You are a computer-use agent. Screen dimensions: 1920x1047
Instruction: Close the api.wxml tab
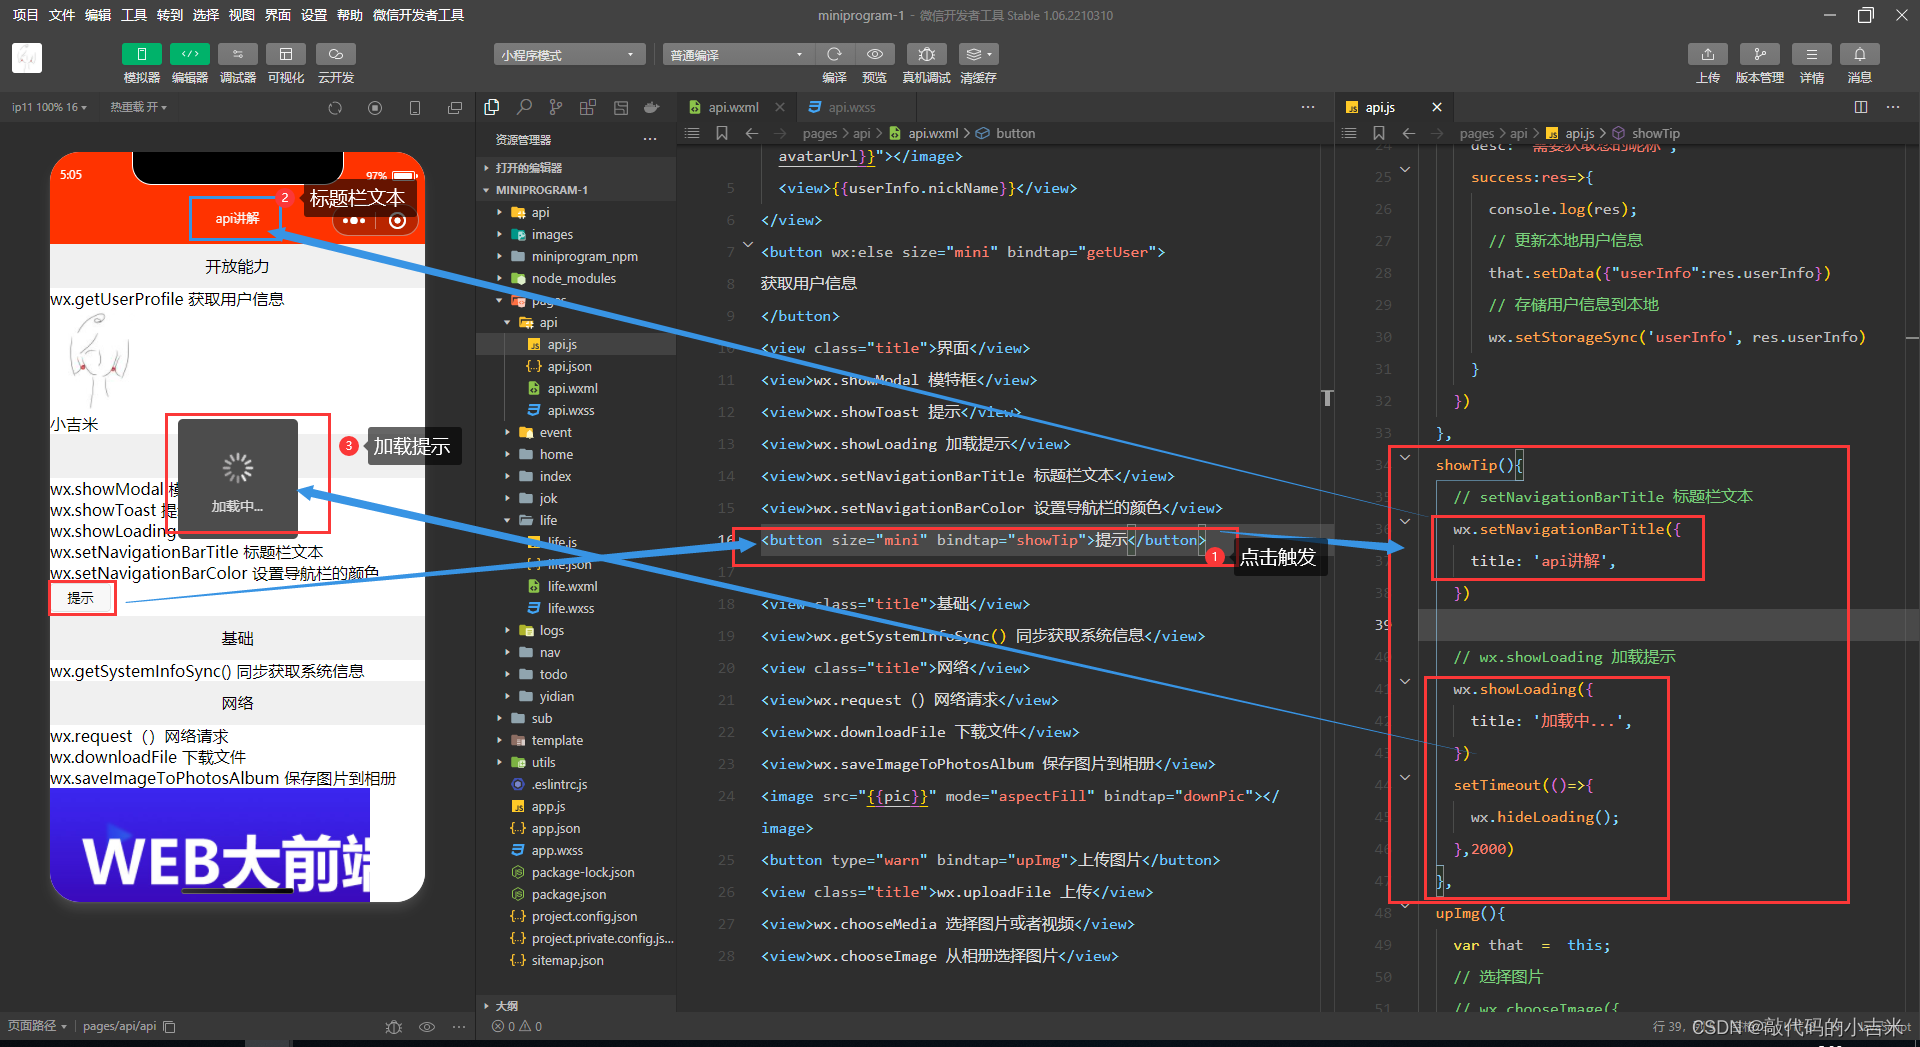click(780, 107)
